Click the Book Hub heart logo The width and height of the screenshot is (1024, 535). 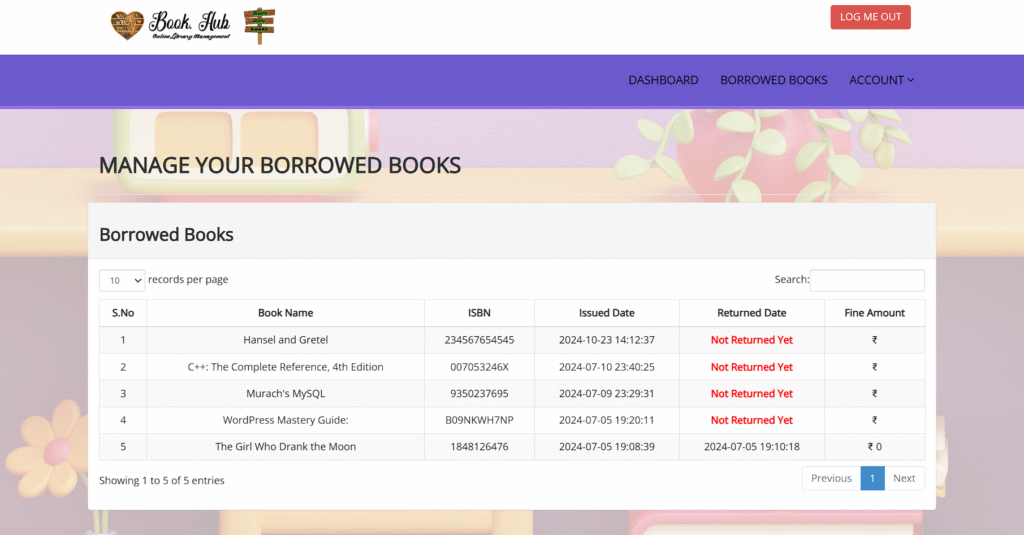127,25
